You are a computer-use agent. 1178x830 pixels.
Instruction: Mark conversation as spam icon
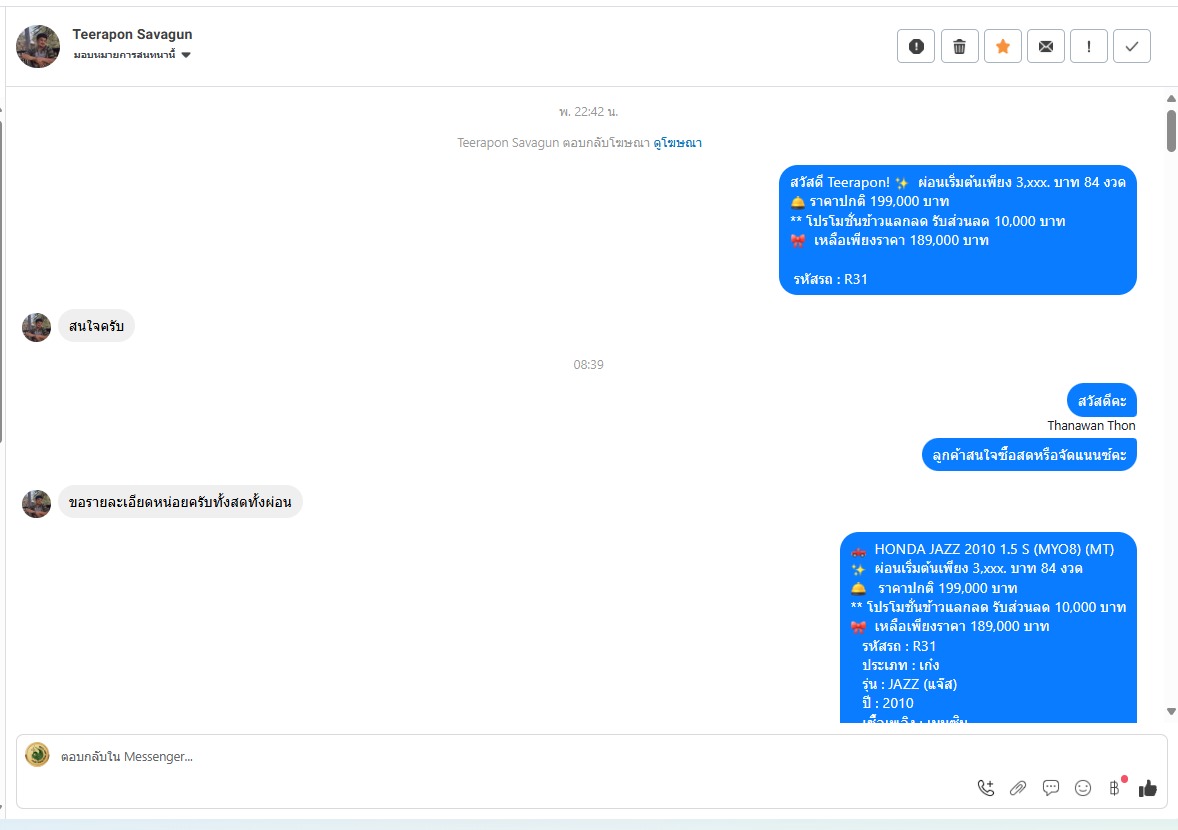click(x=916, y=47)
